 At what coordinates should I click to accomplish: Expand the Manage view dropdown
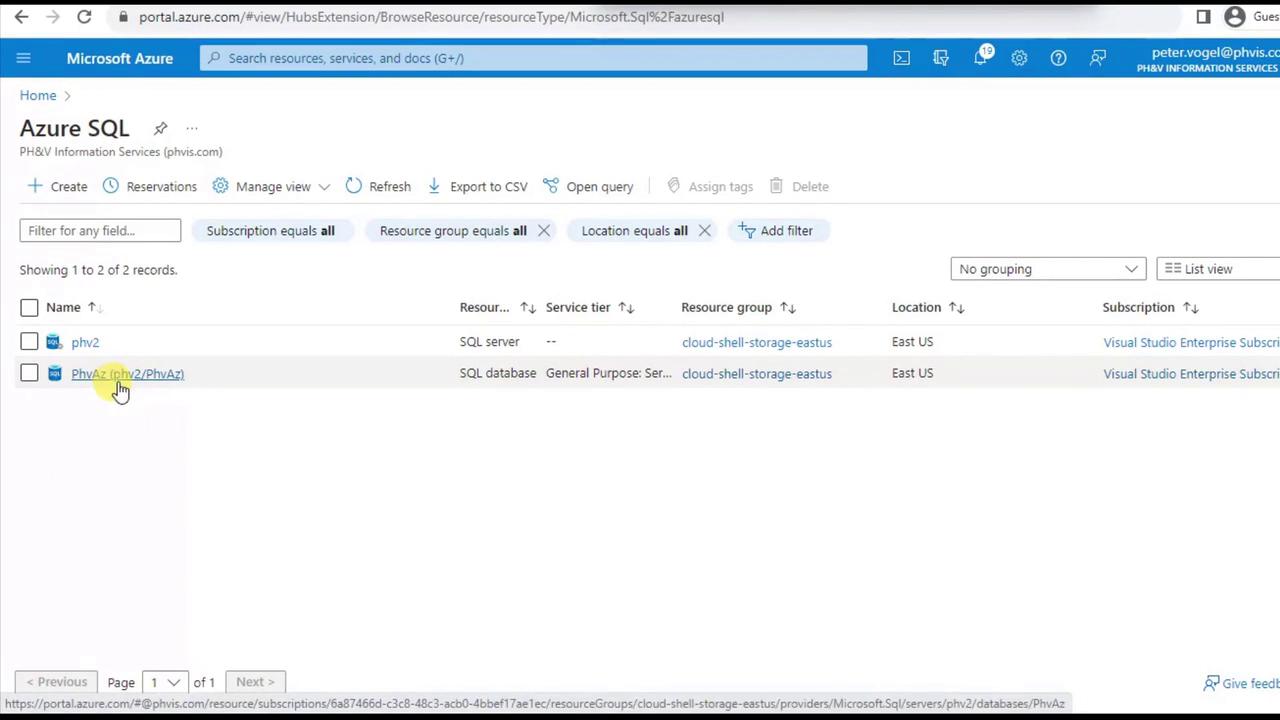[271, 187]
